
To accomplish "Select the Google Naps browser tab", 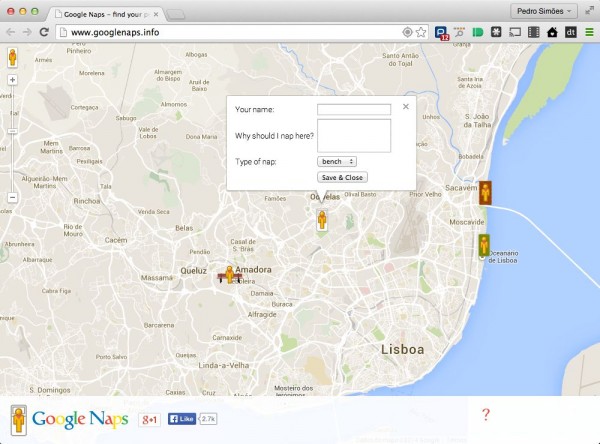I will tap(105, 15).
